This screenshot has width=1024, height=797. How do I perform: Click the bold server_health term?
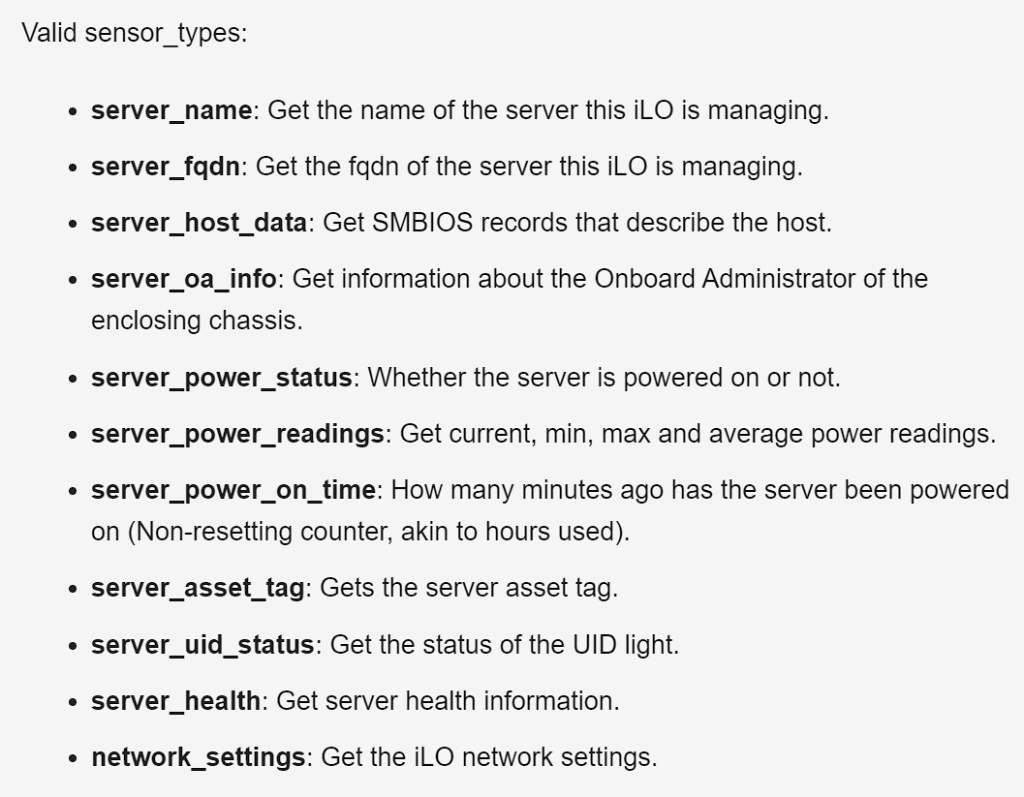(x=175, y=701)
